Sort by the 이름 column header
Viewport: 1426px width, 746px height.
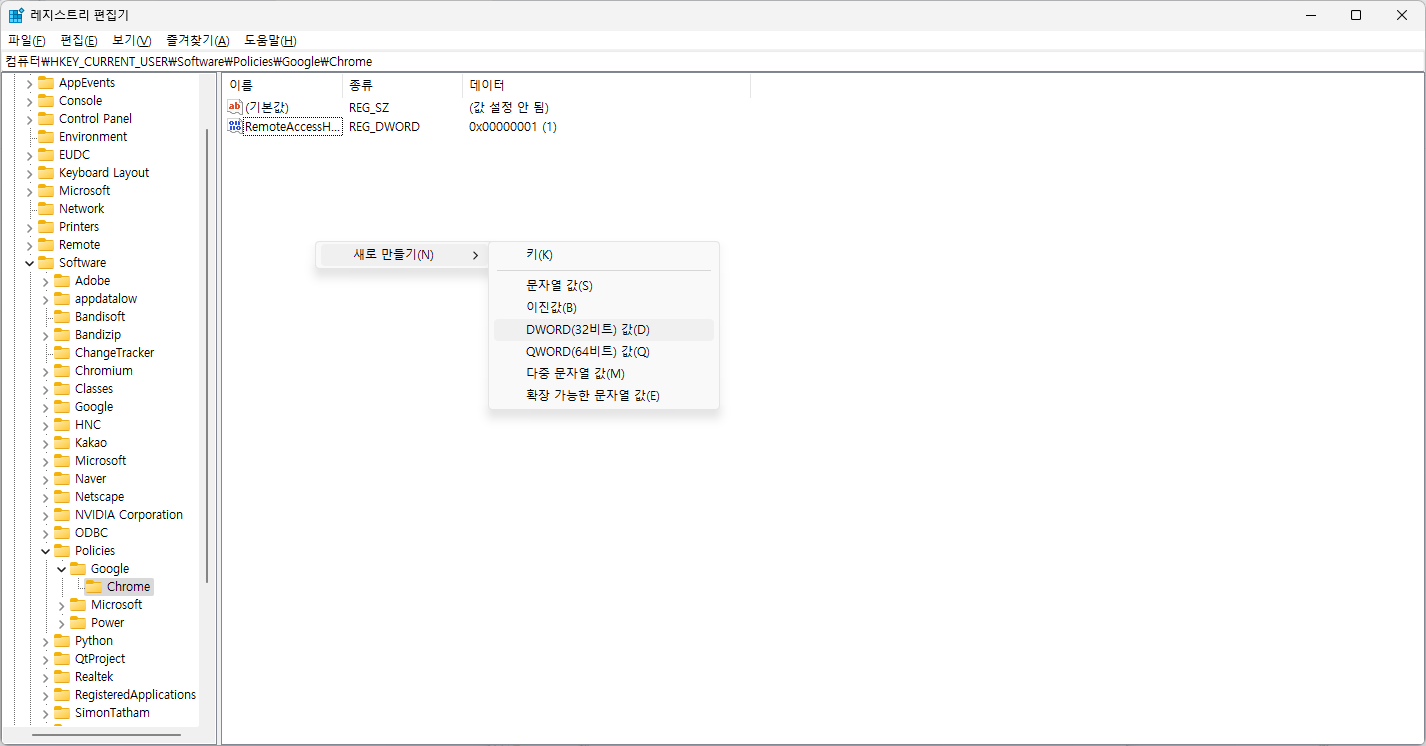[283, 86]
